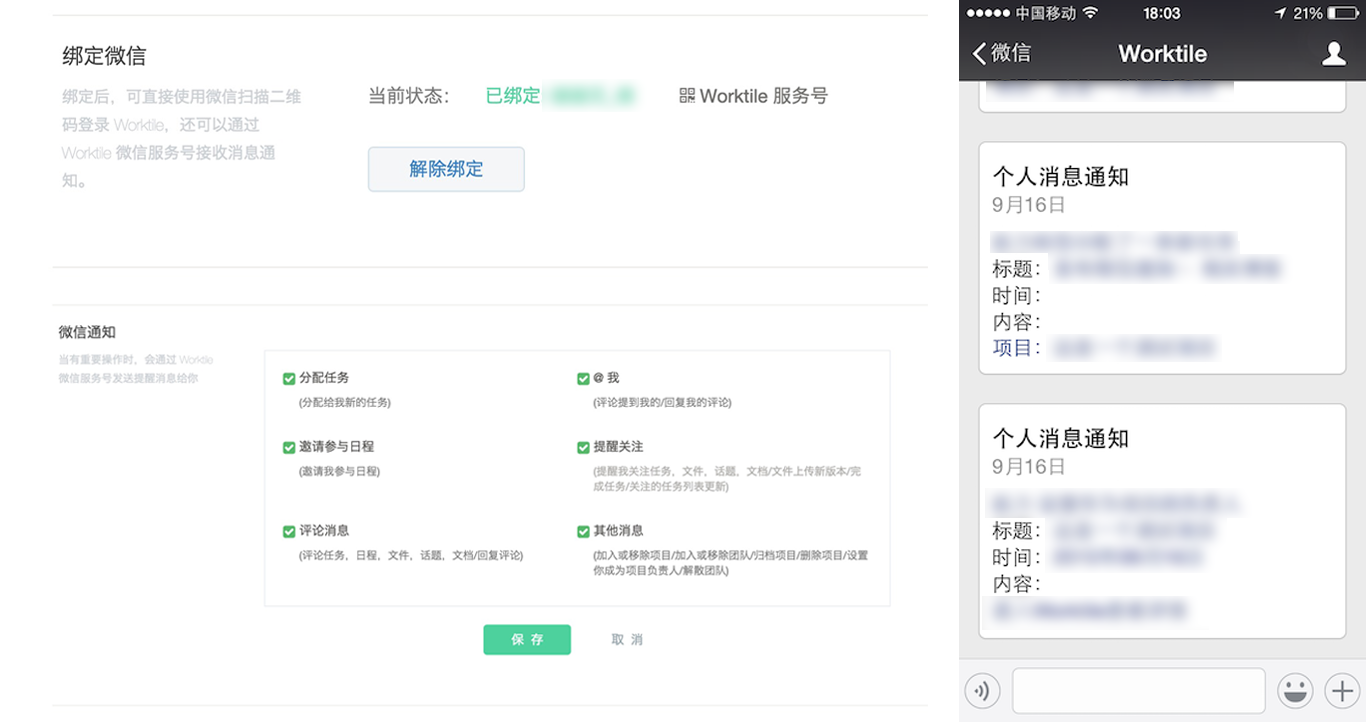This screenshot has height=722, width=1366.
Task: Open the plus attachments icon in chat bar
Action: (x=1342, y=691)
